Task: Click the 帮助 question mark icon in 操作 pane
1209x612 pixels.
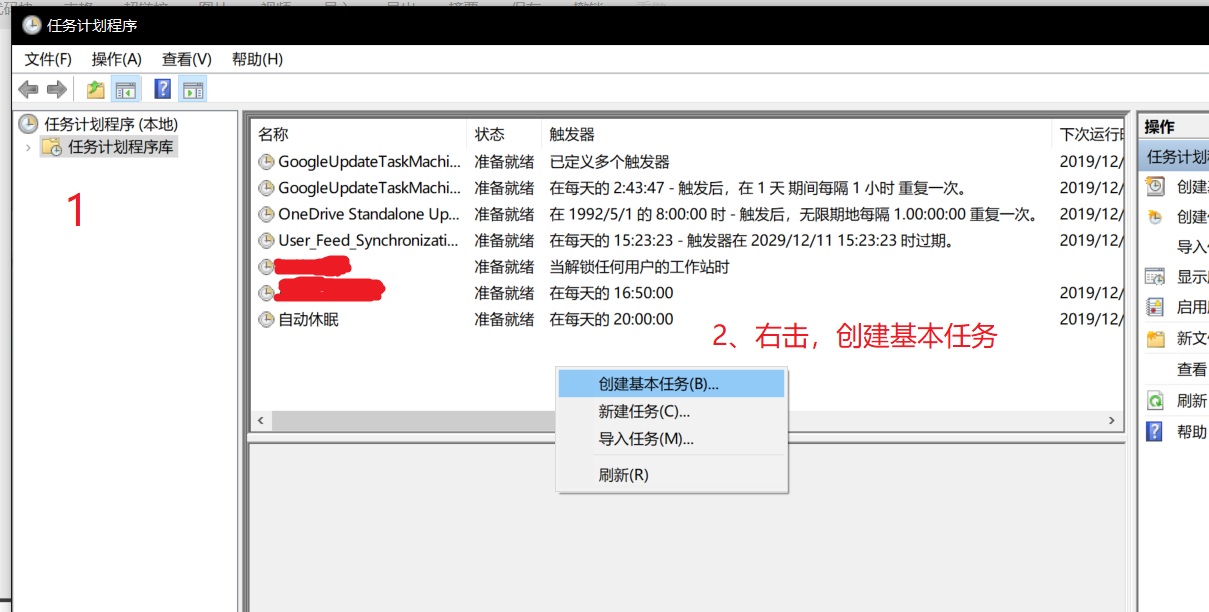Action: point(1155,431)
